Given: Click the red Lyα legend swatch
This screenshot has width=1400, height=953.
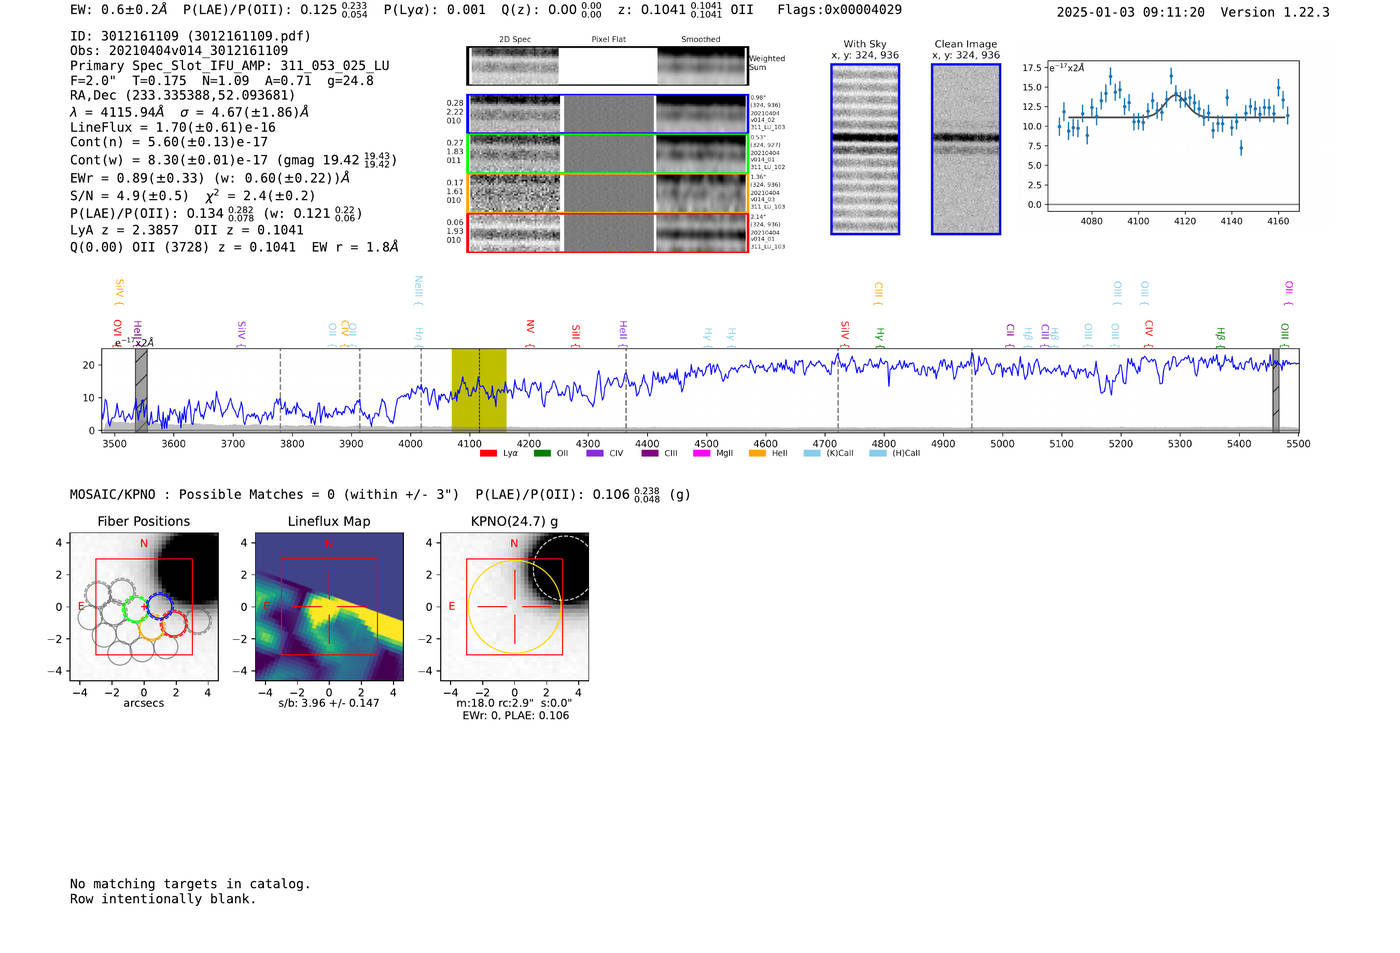Looking at the screenshot, I should tap(488, 454).
